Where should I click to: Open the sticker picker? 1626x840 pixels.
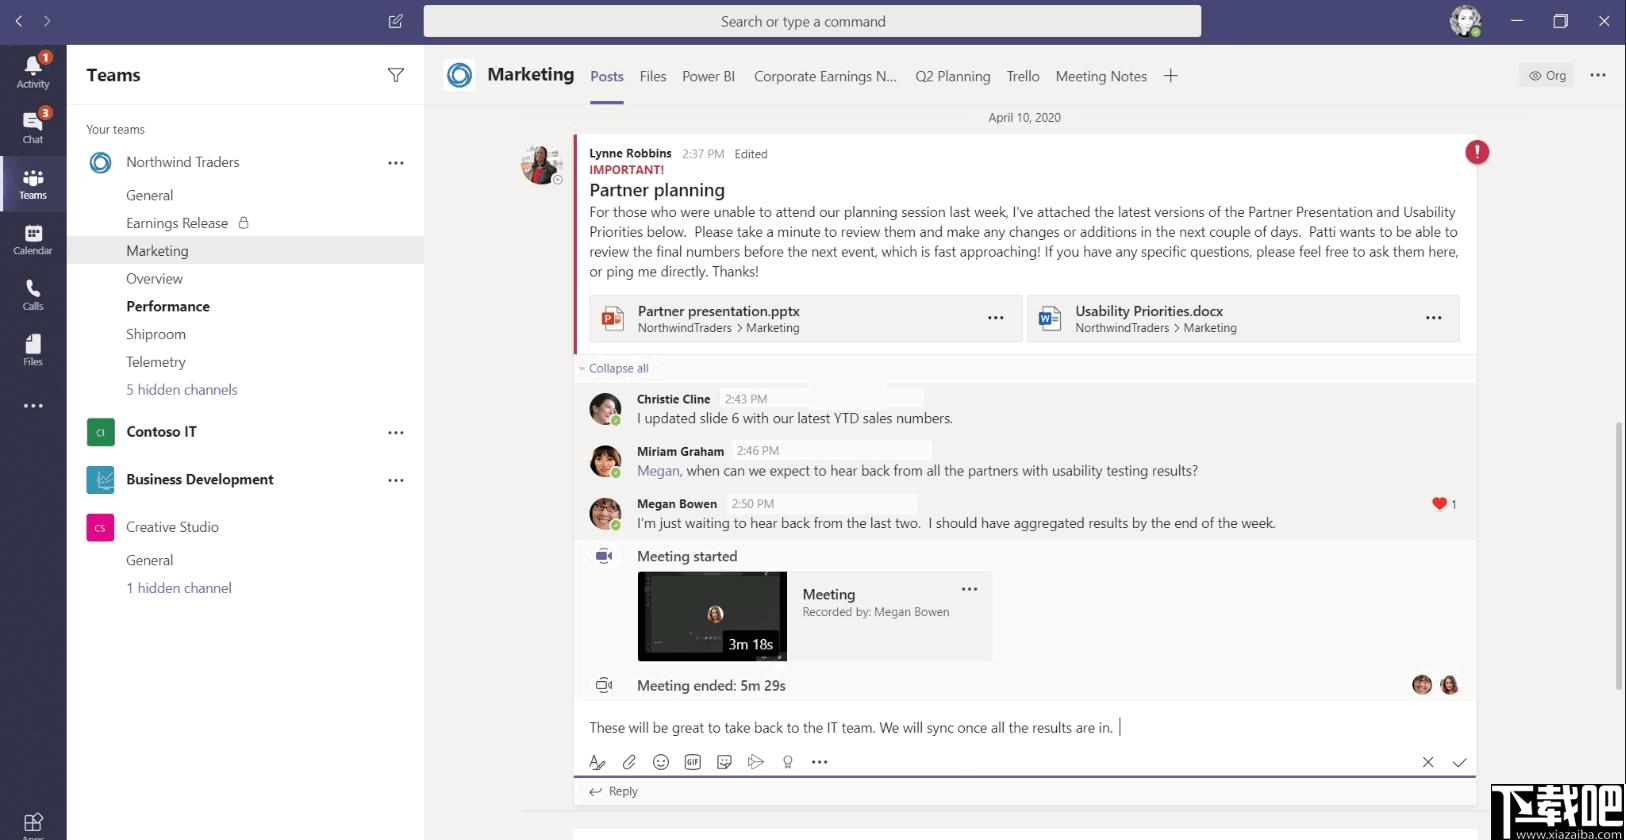725,762
